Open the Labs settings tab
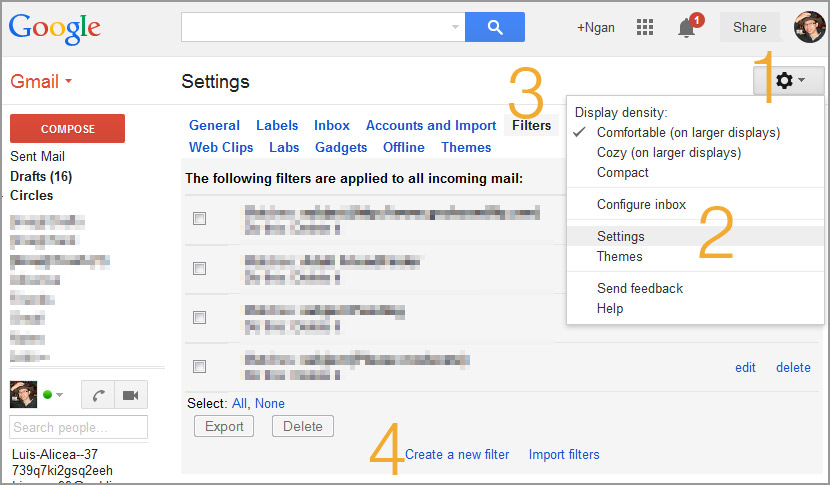This screenshot has width=830, height=485. [284, 147]
